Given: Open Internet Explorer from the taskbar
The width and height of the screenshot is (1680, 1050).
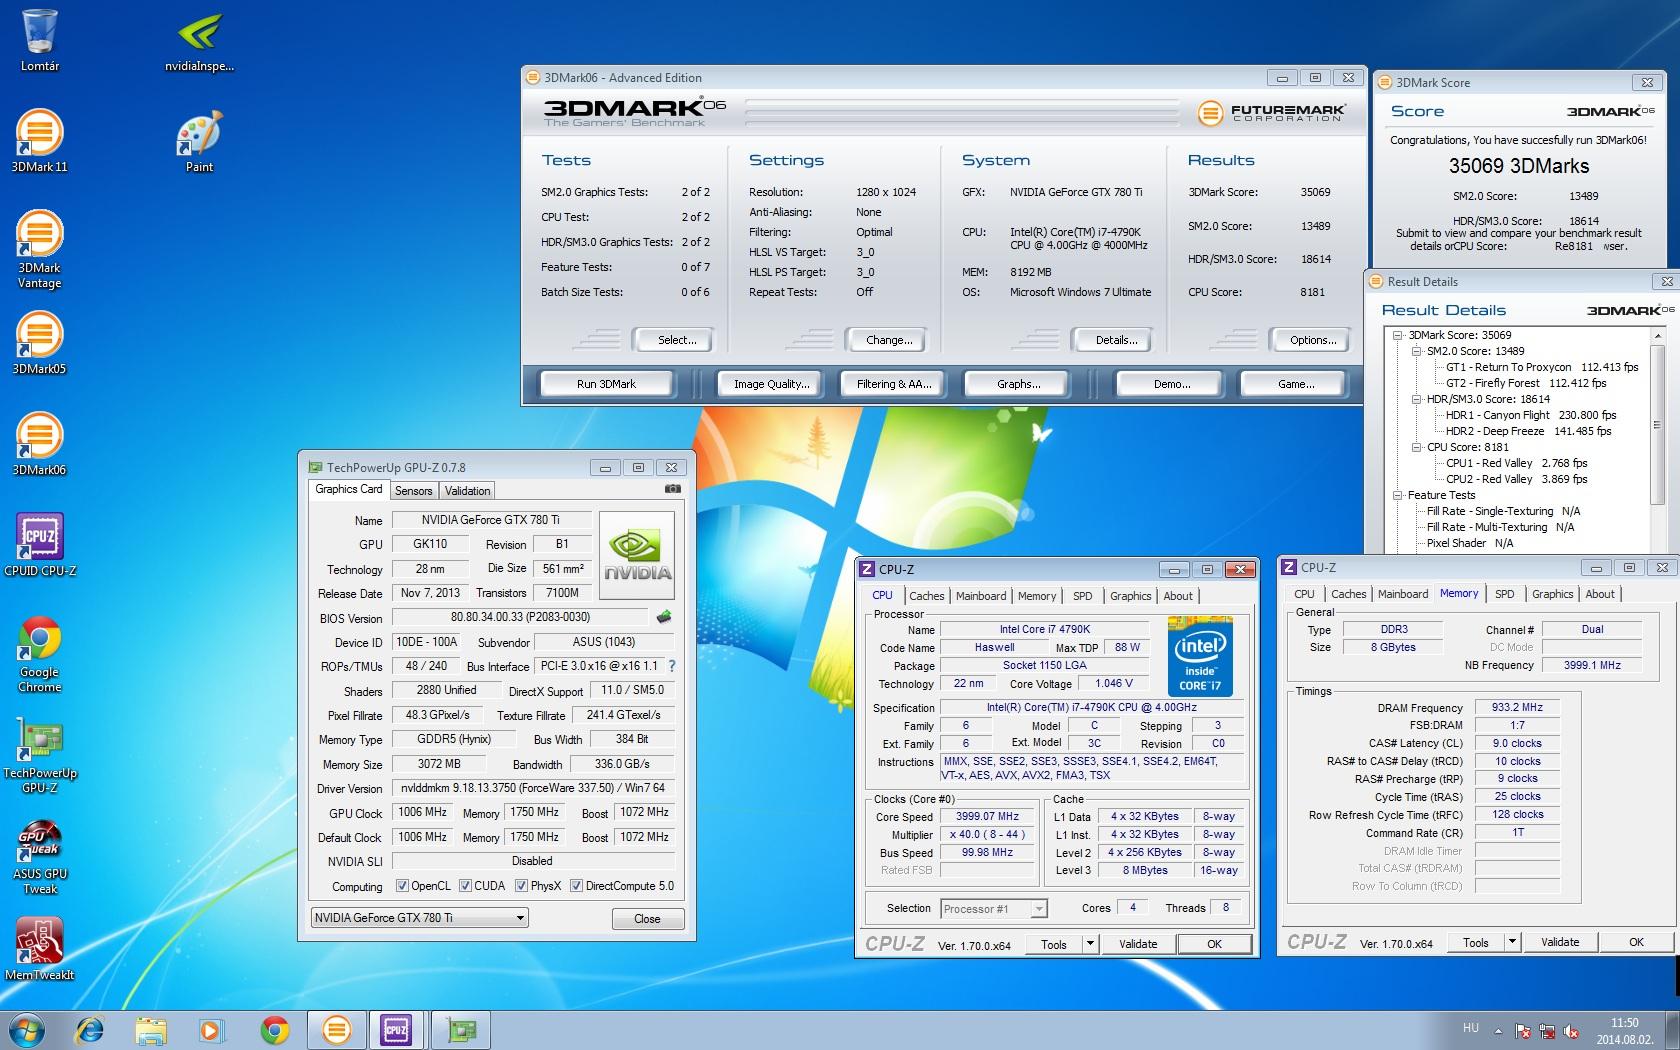Looking at the screenshot, I should pos(90,1029).
